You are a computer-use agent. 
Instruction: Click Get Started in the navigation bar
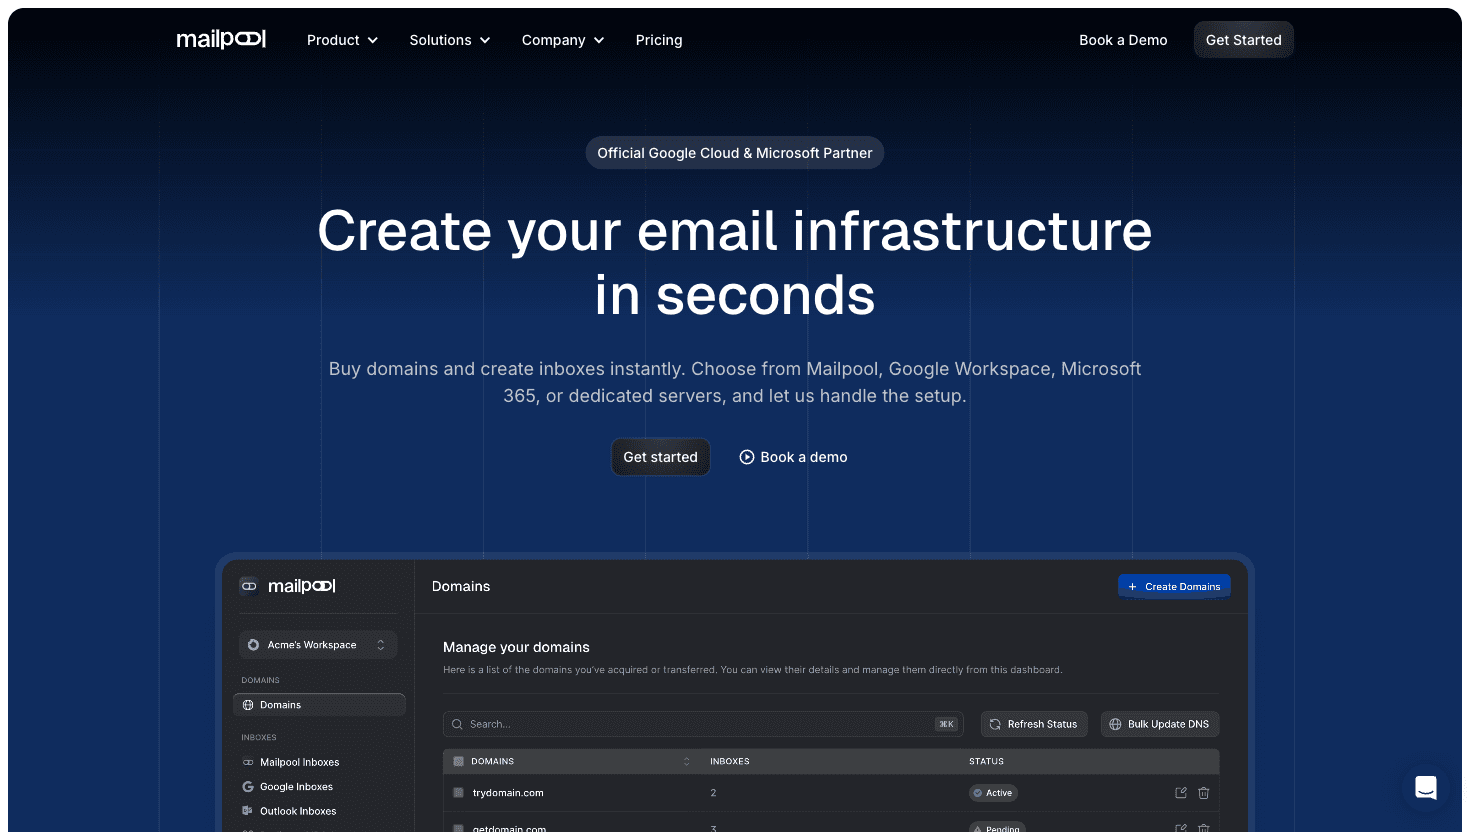point(1243,40)
